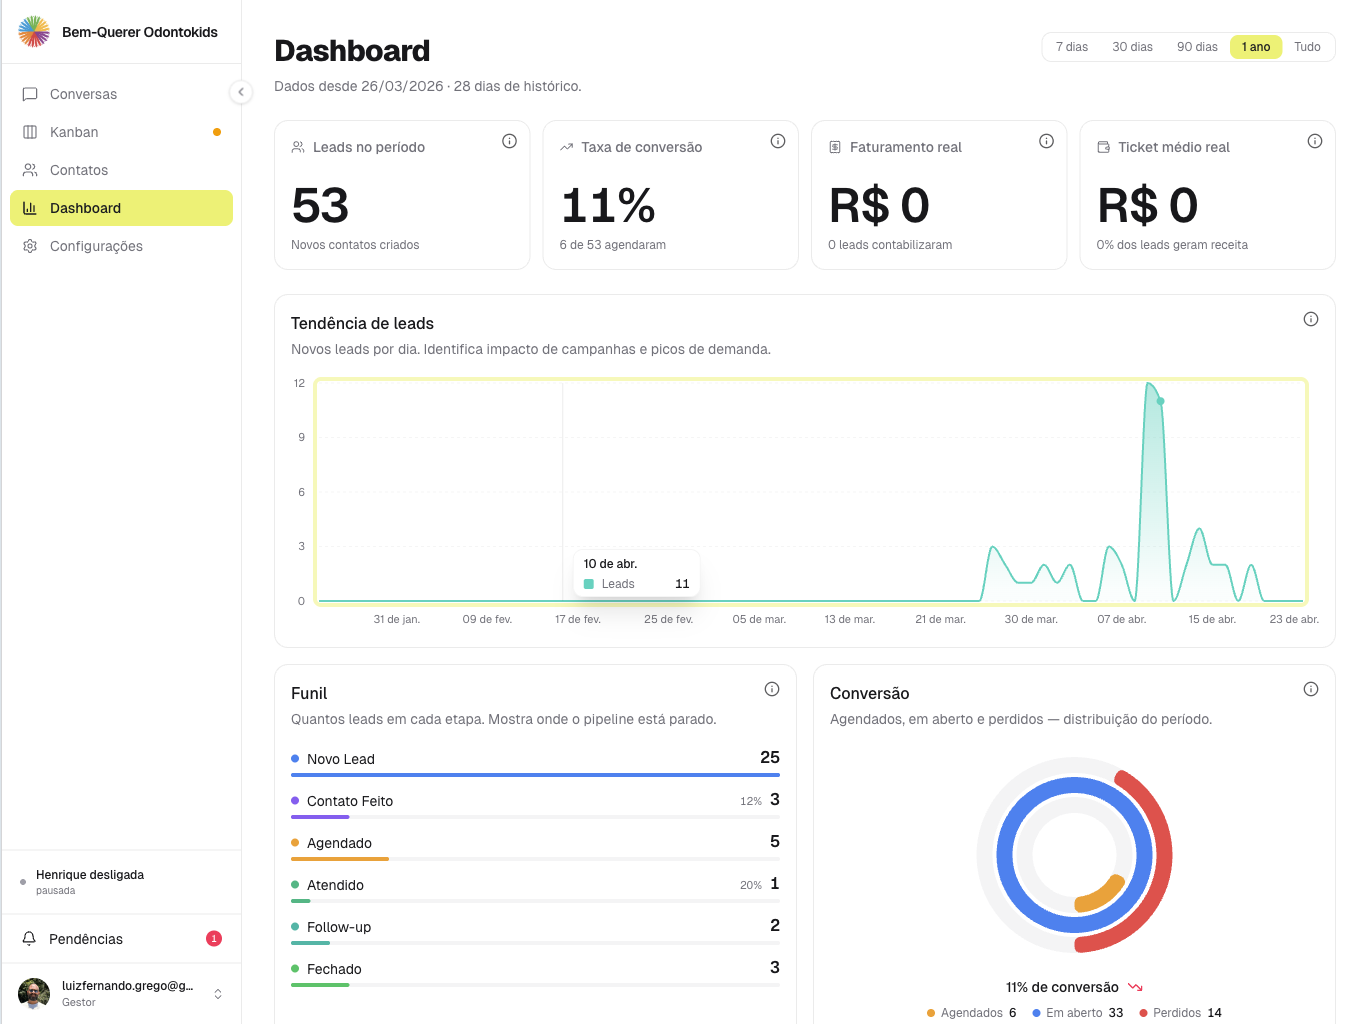This screenshot has width=1366, height=1024.
Task: Show info for Tendência de leads chart
Action: pos(1310,319)
